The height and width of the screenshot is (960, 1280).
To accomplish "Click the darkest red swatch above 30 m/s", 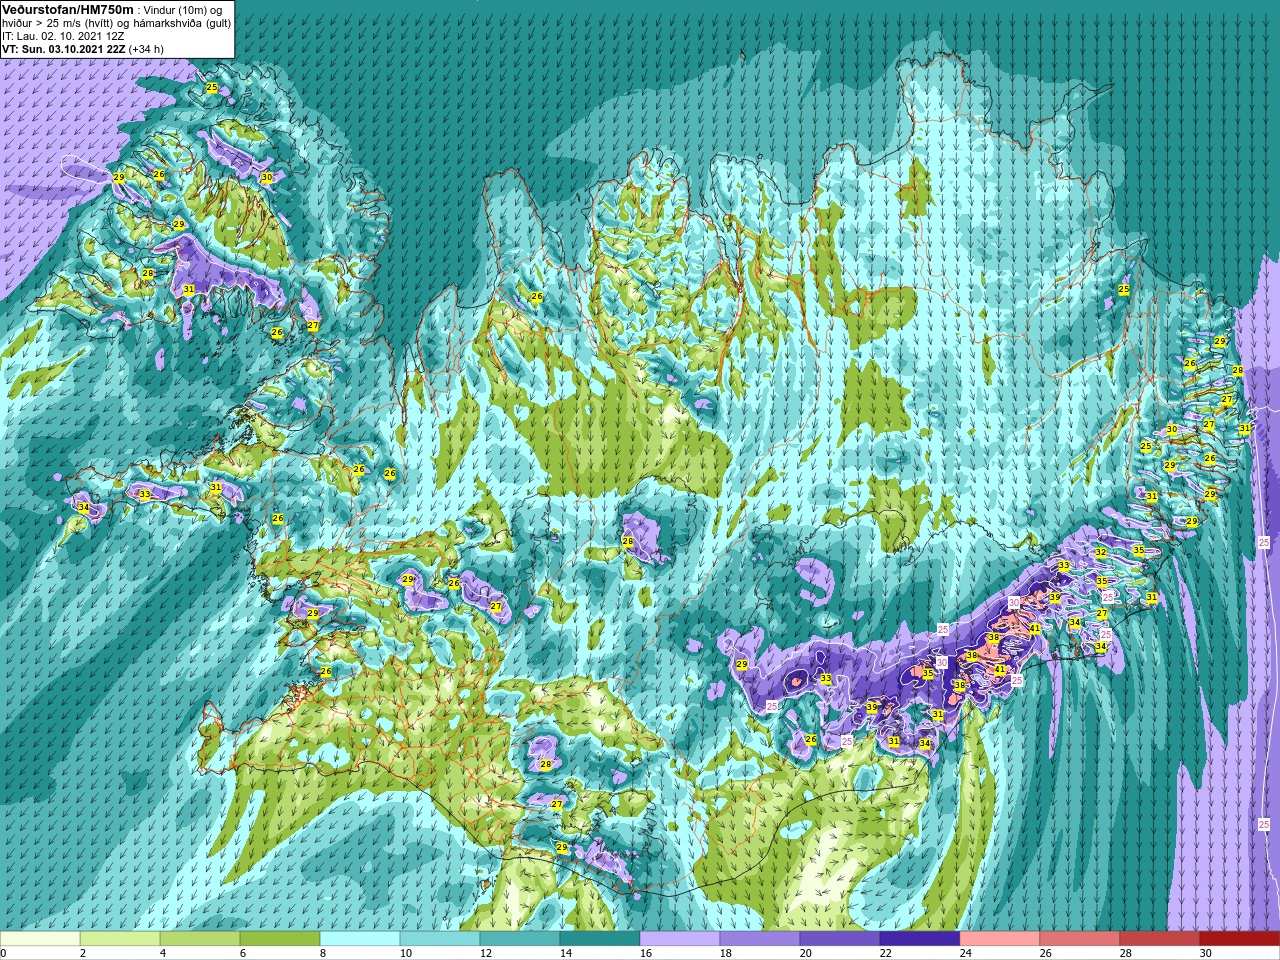I will [x=1240, y=939].
